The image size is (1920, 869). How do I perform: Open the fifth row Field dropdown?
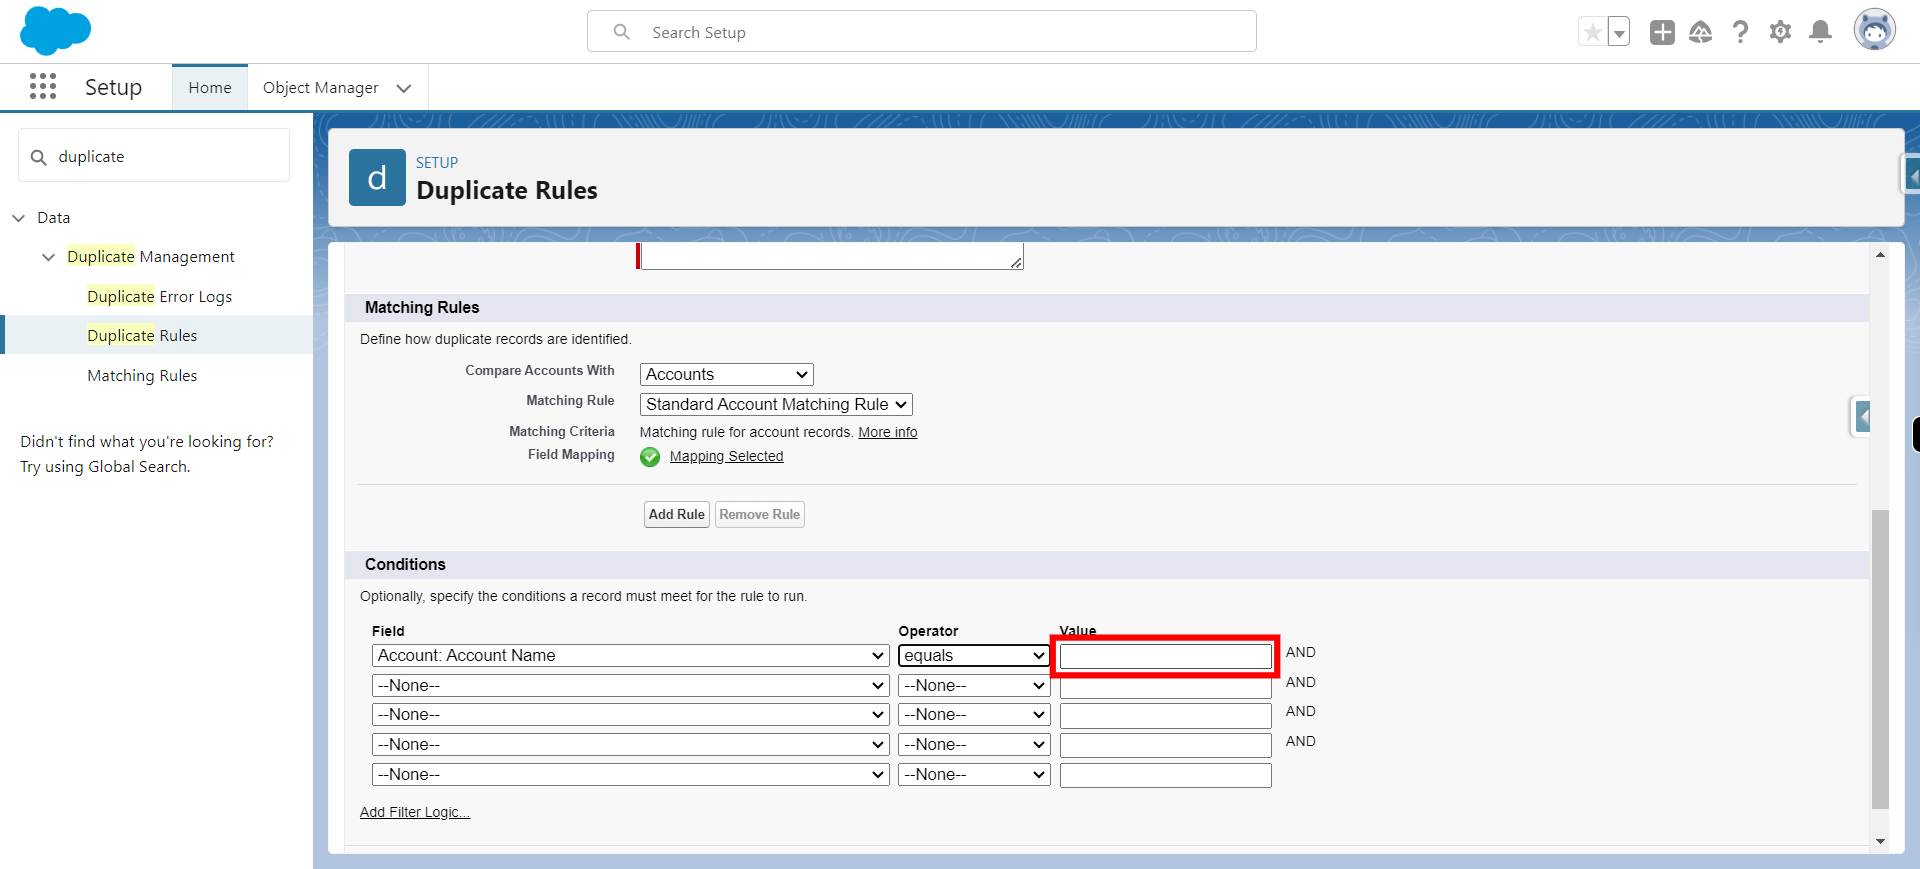point(630,775)
